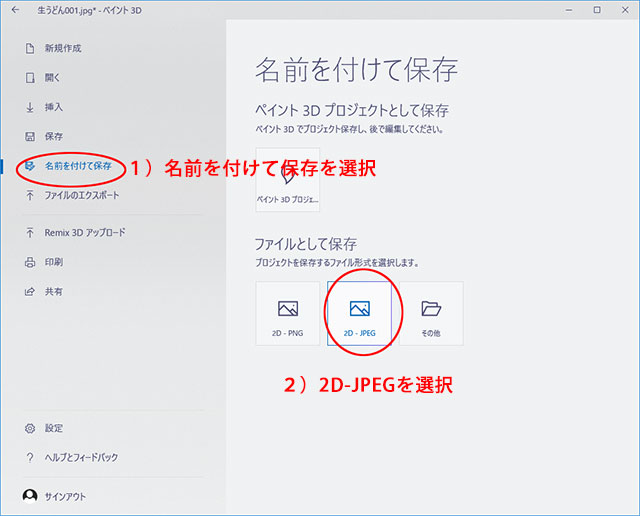The height and width of the screenshot is (516, 640).
Task: Click the ファイルのエクスポート upload icon
Action: 30,195
